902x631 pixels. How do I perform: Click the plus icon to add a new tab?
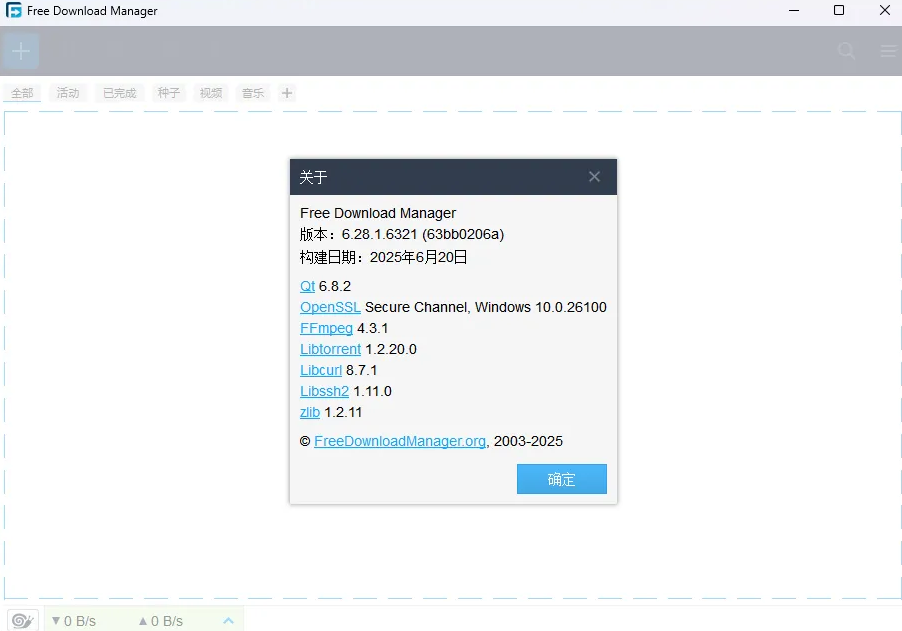(287, 92)
